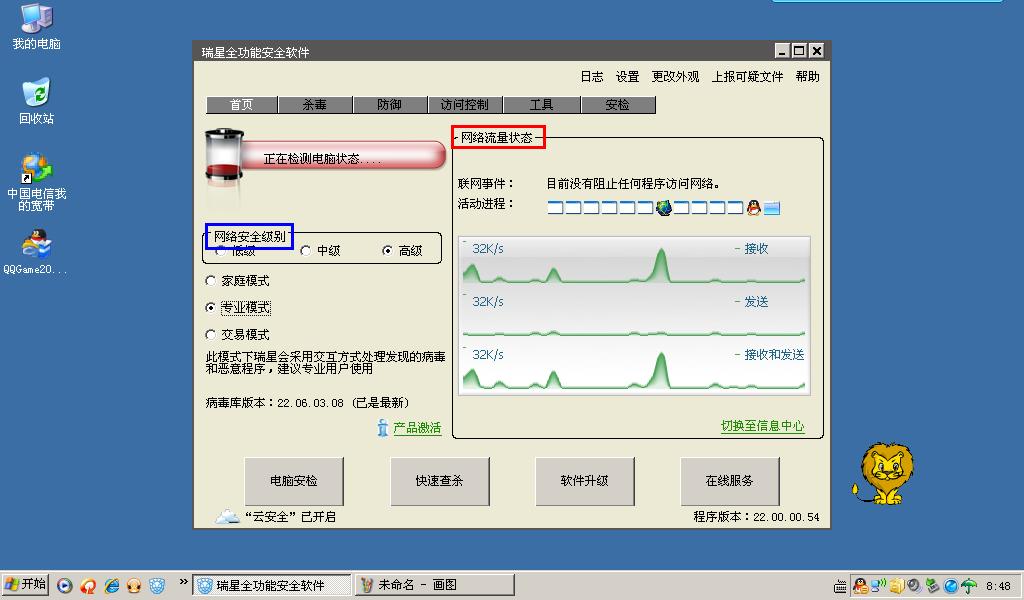Choose 专业模式 radio option
This screenshot has height=600, width=1024.
[210, 308]
